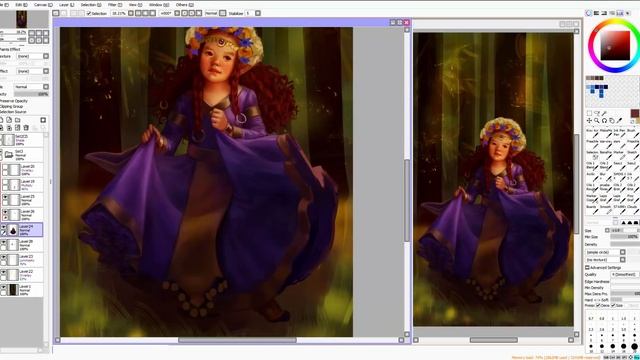Screen dimensions: 640x360
Task: Open the Filter menu
Action: point(115,4)
